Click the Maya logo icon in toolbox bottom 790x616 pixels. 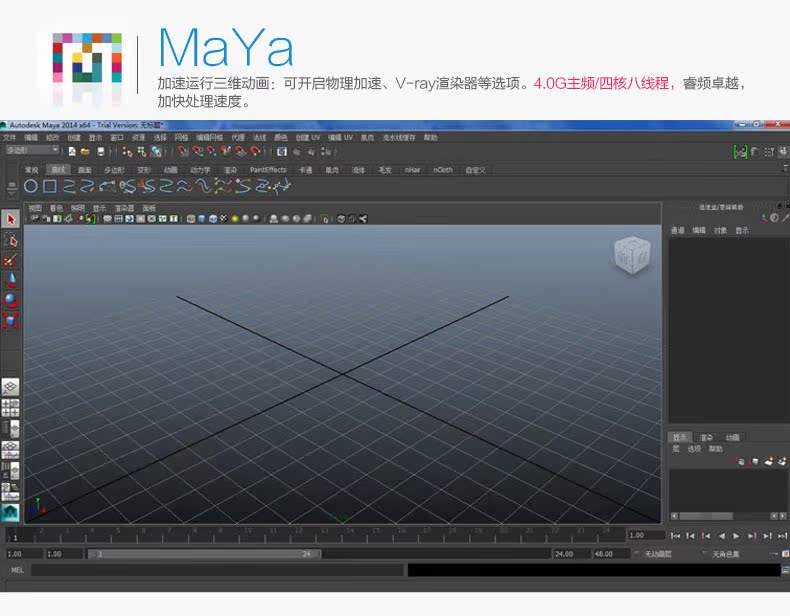pyautogui.click(x=11, y=512)
